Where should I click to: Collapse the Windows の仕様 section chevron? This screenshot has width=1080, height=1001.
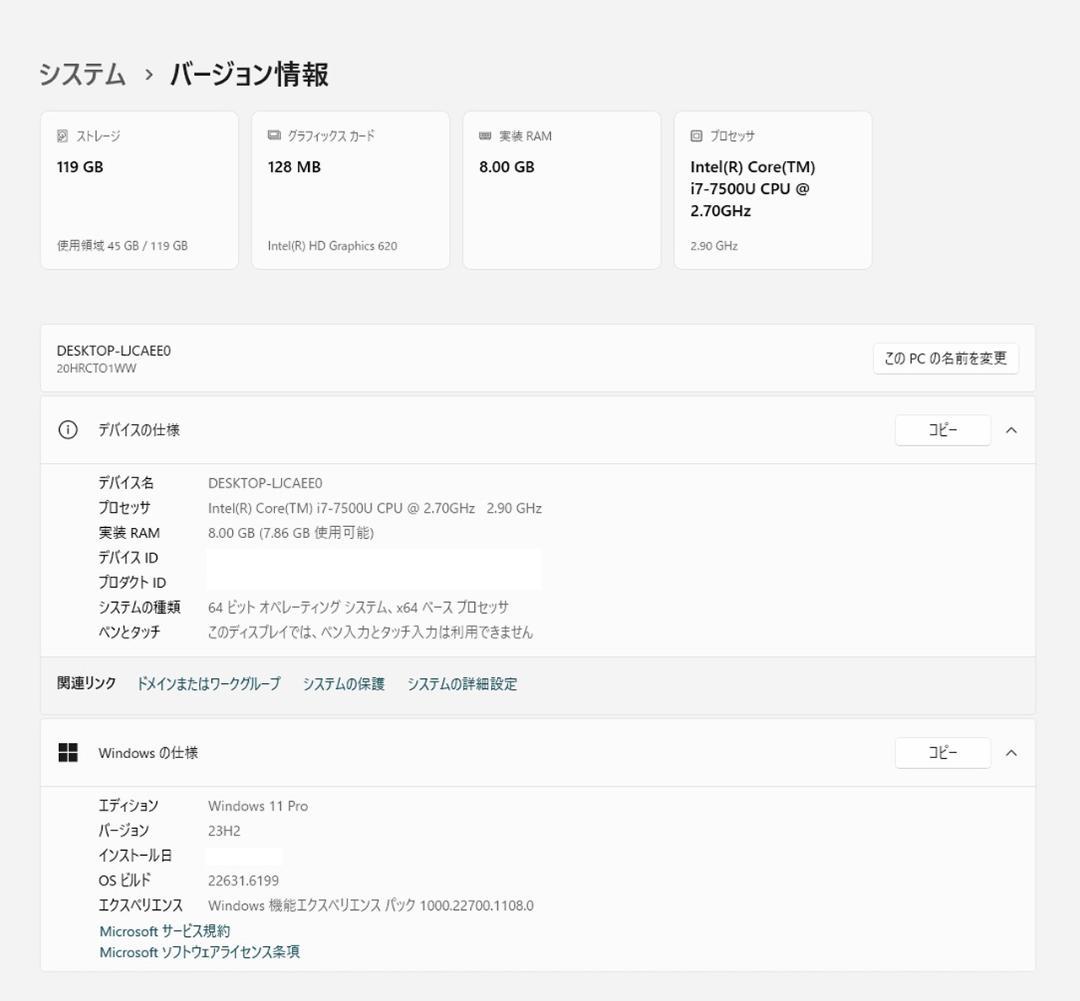(x=1011, y=752)
